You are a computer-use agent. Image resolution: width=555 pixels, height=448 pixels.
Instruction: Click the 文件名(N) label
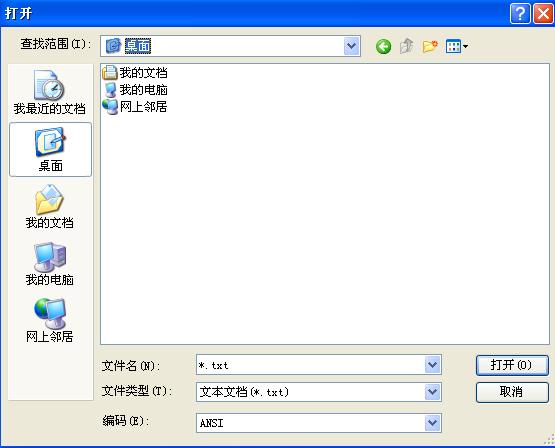(131, 366)
